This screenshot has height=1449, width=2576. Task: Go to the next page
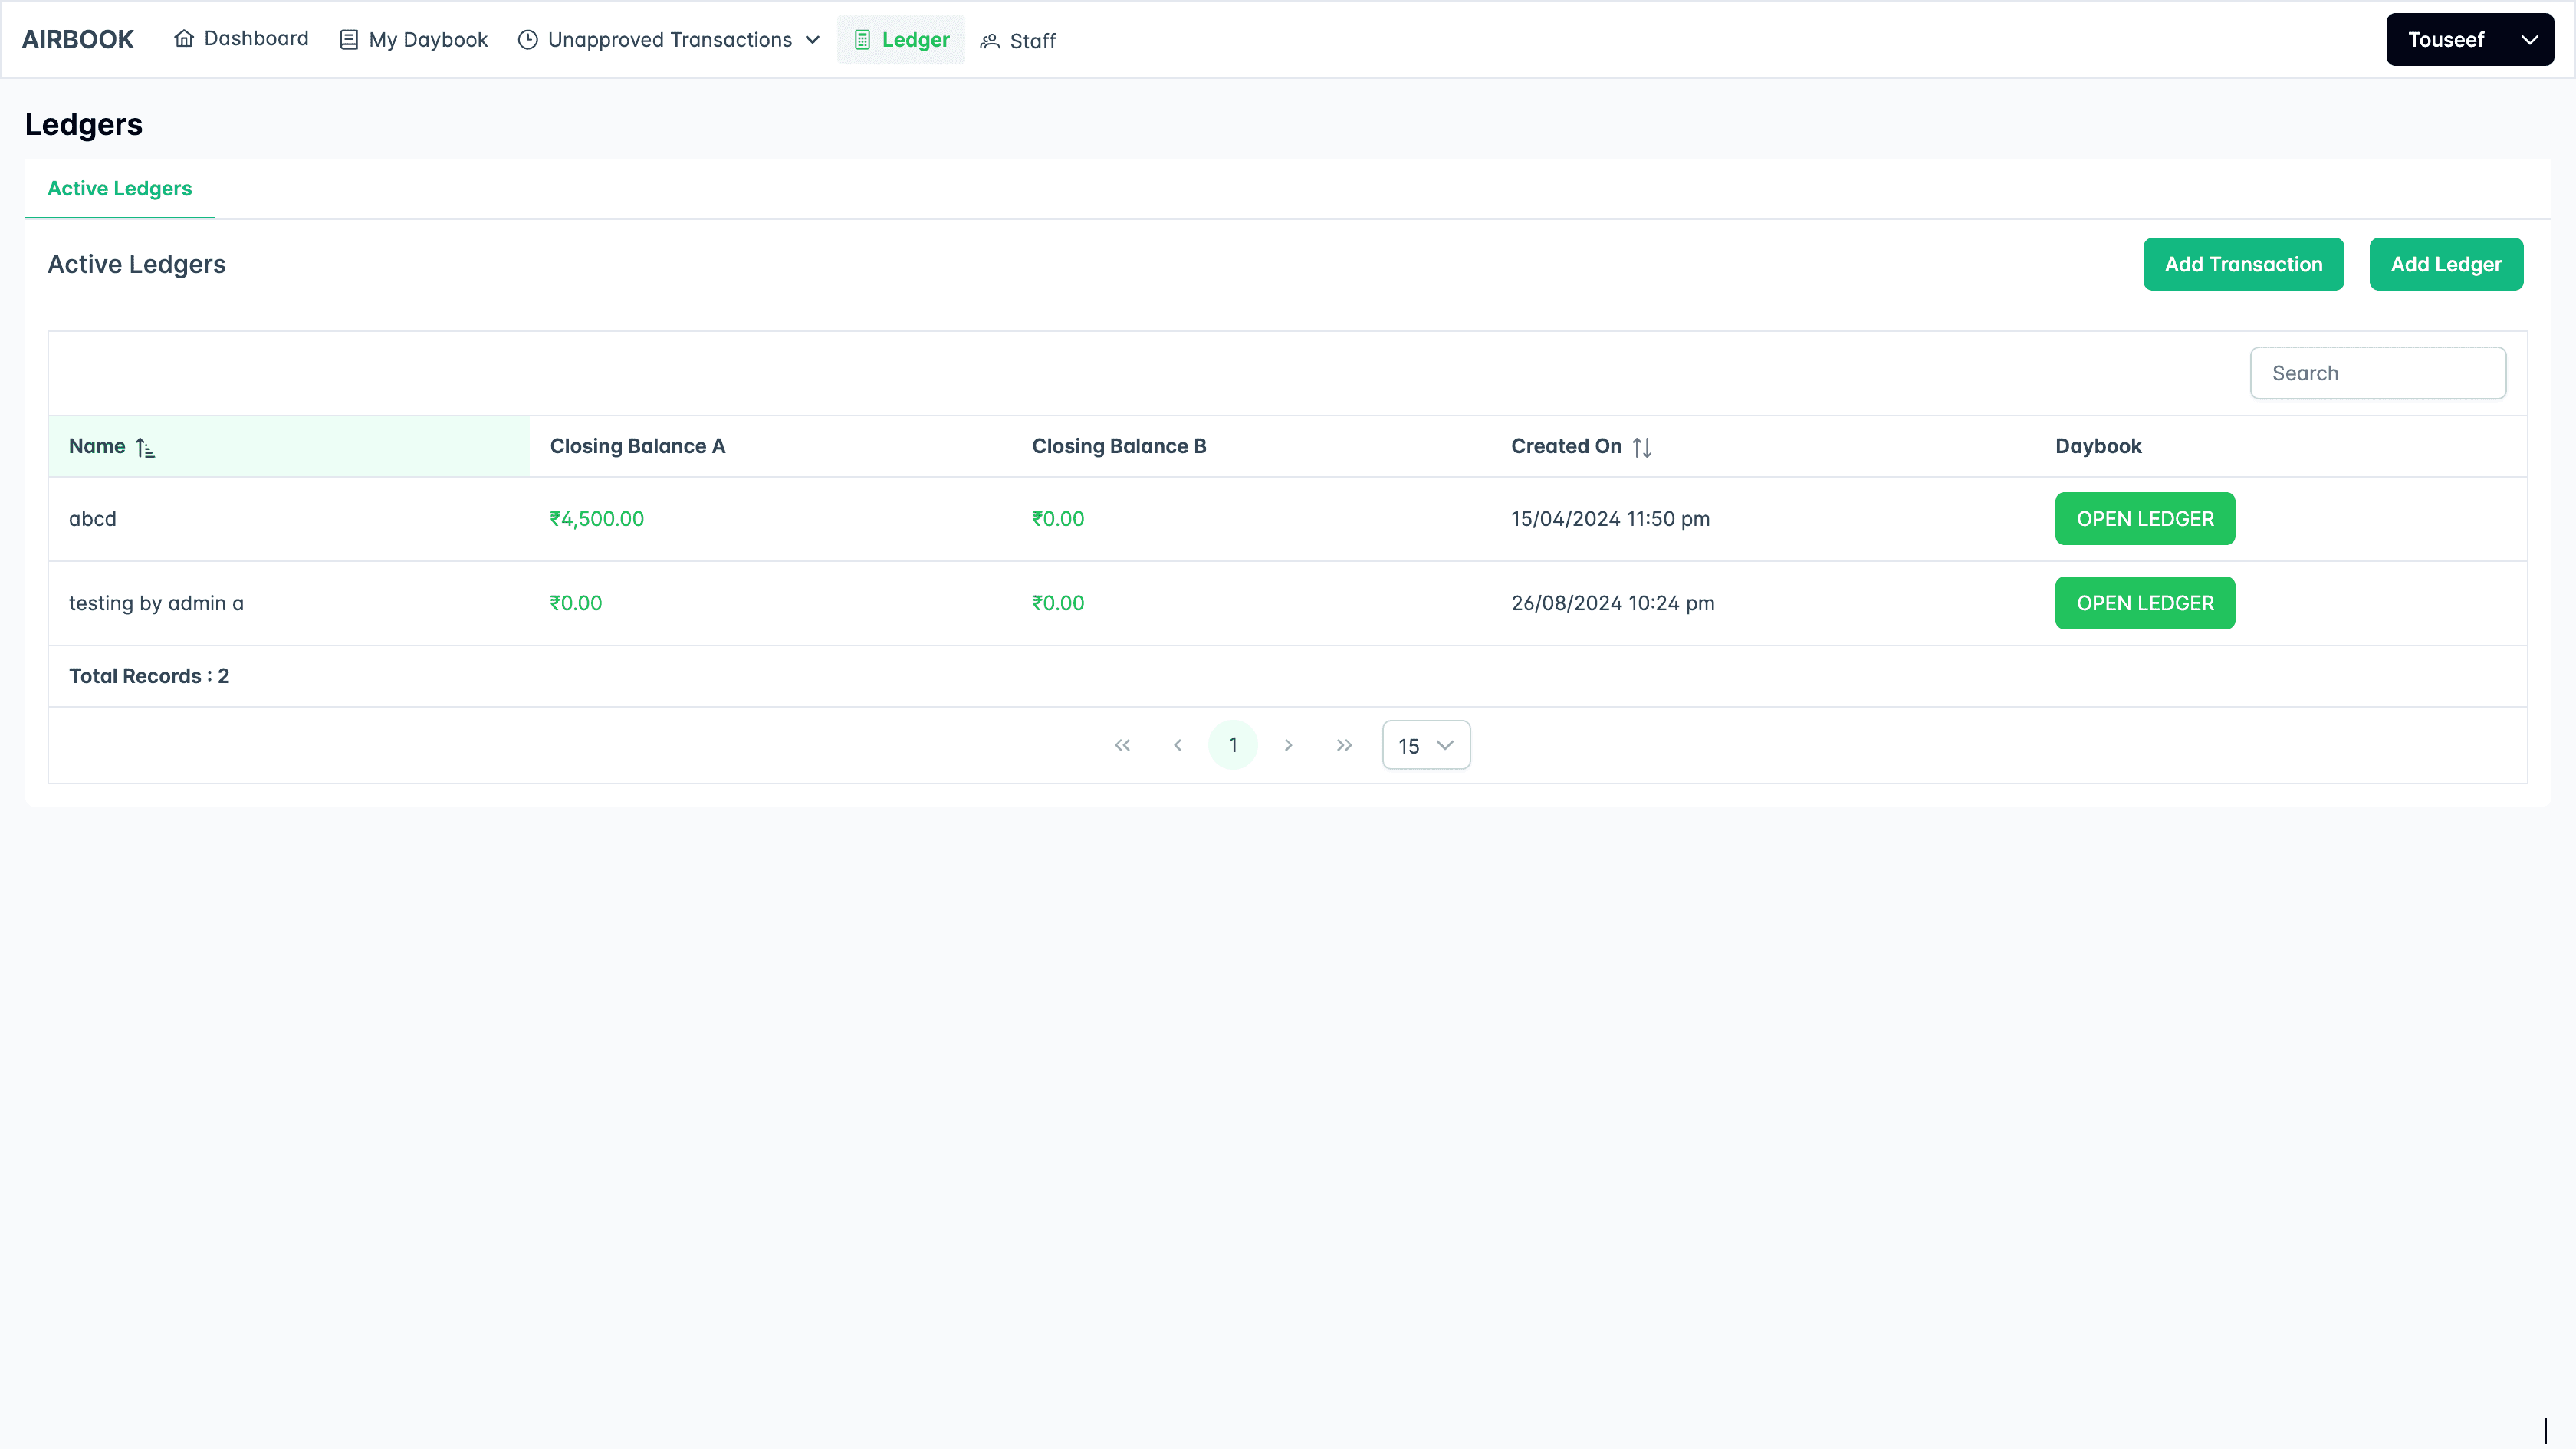[x=1288, y=745]
